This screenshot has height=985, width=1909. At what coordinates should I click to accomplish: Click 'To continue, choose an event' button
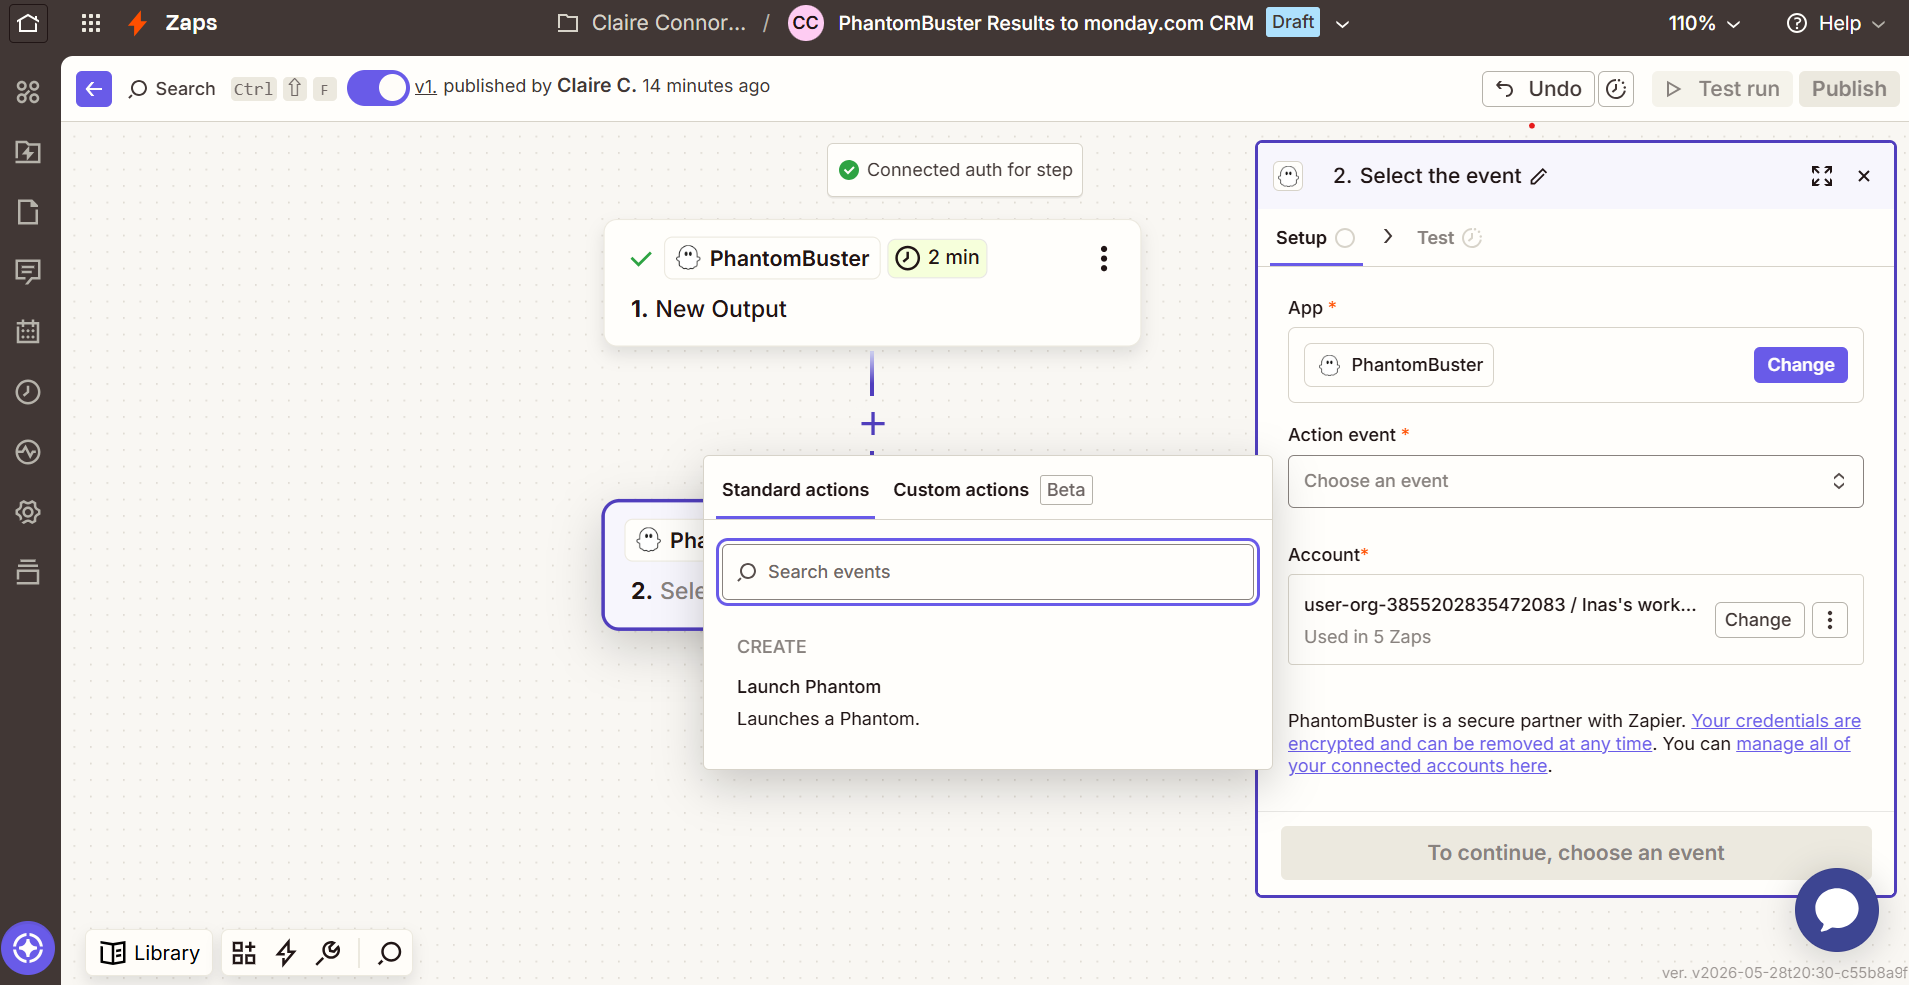1575,853
